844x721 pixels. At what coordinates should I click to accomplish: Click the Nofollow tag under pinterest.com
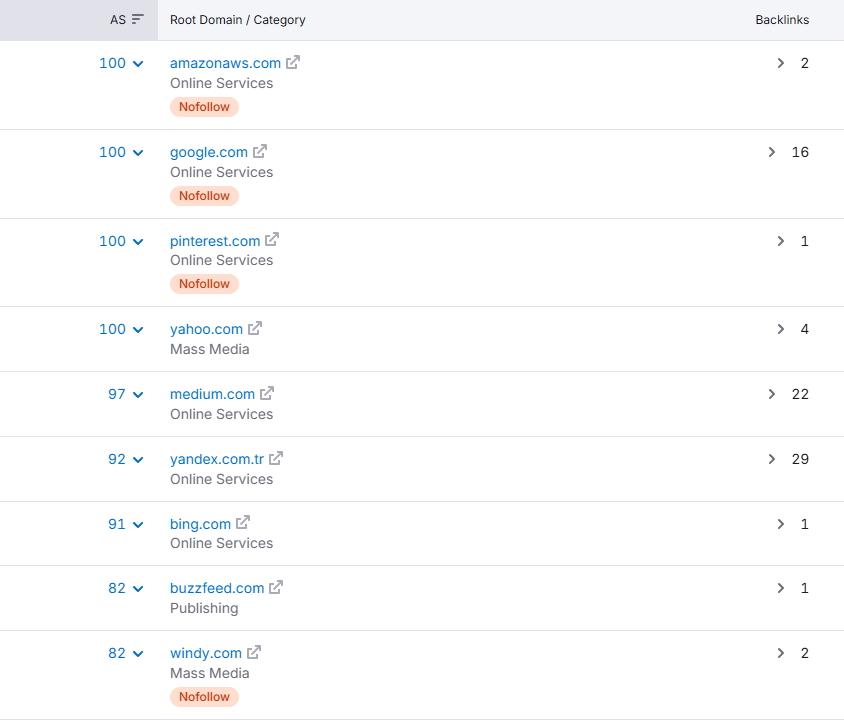[x=205, y=284]
